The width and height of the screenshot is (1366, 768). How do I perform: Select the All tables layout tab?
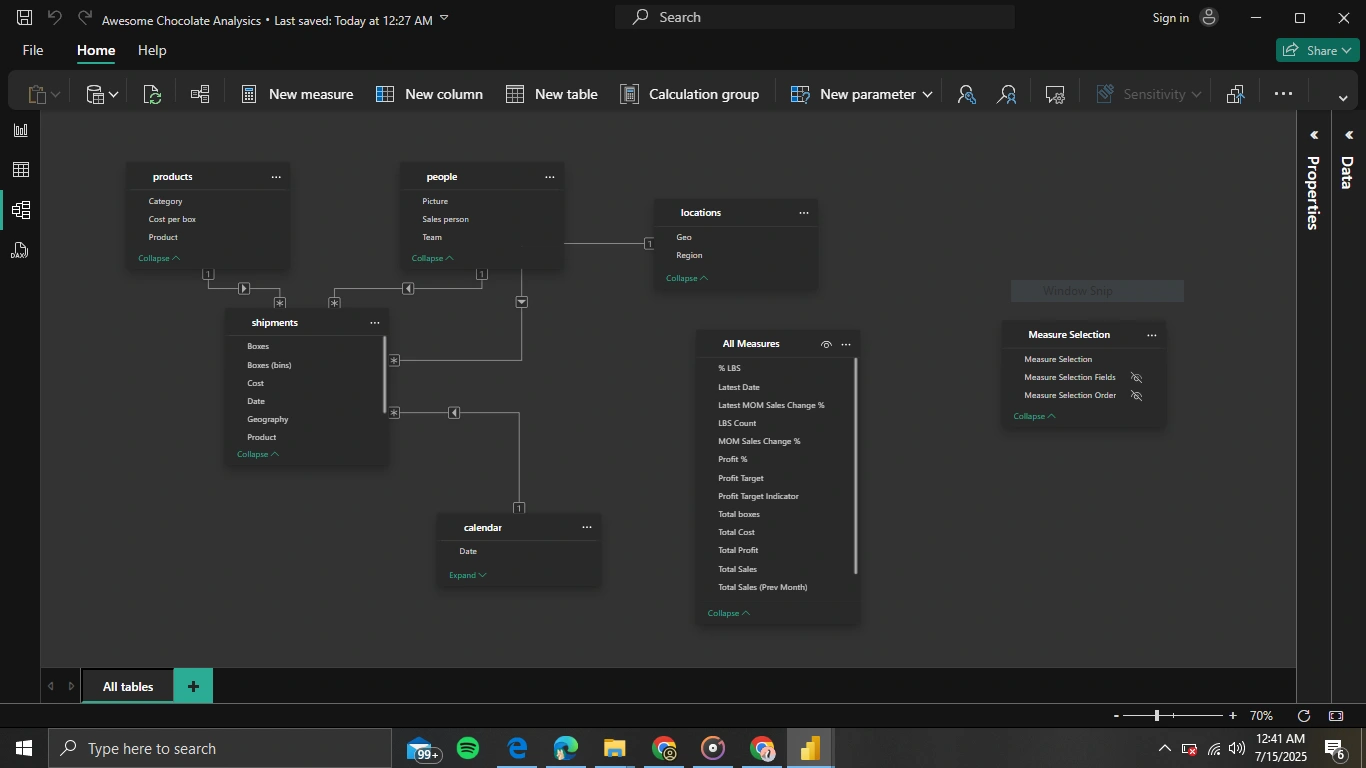click(x=128, y=687)
